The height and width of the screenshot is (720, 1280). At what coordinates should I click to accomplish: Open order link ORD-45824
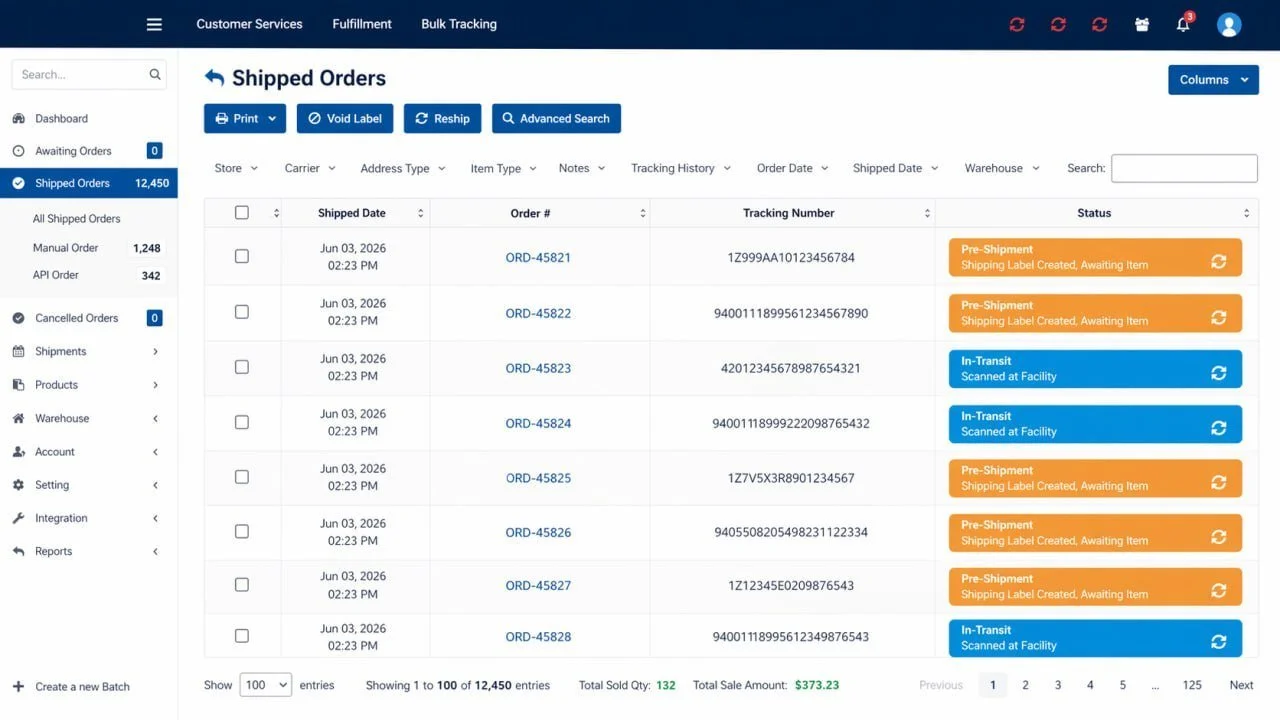point(538,423)
